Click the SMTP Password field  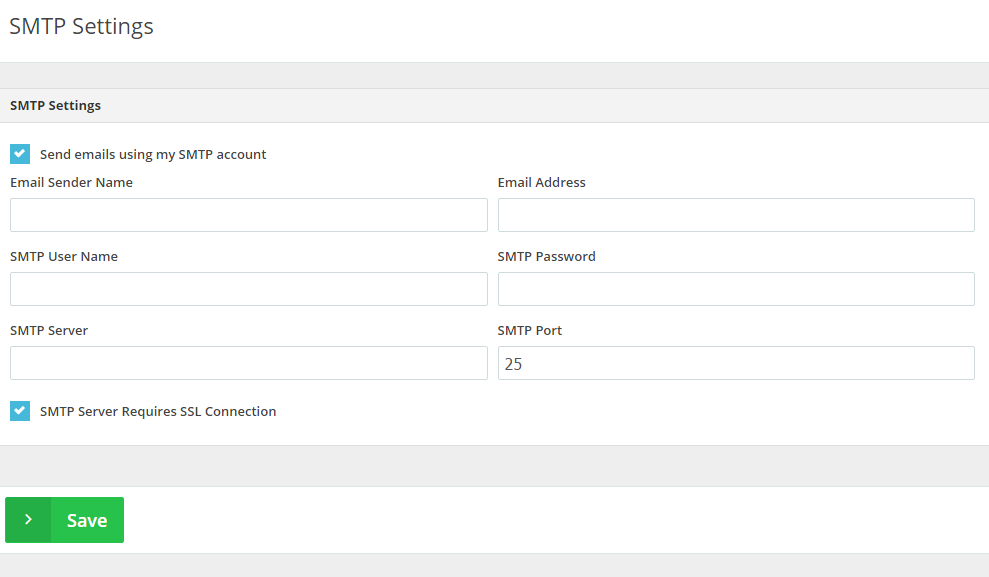736,289
